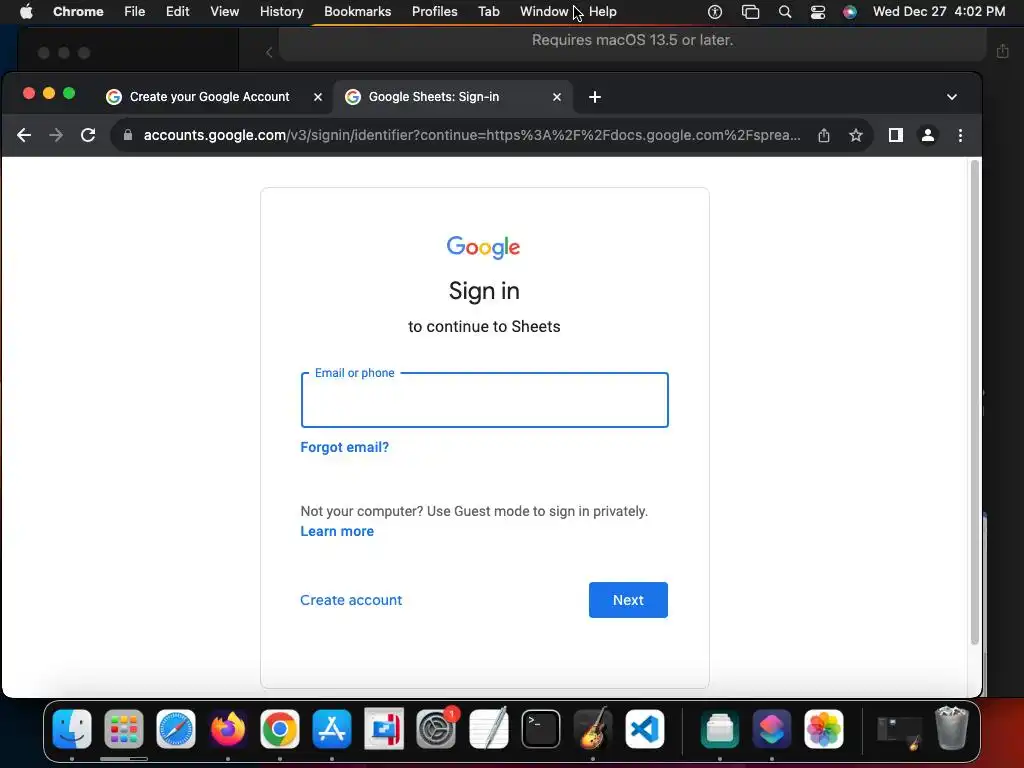1024x768 pixels.
Task: Open the Edit menu
Action: 178,12
